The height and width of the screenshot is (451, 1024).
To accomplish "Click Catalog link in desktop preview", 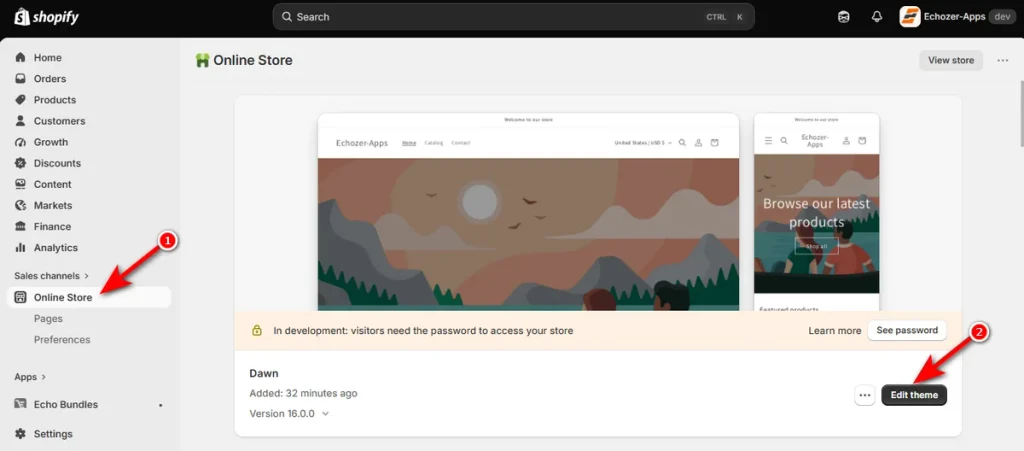I will pyautogui.click(x=434, y=142).
